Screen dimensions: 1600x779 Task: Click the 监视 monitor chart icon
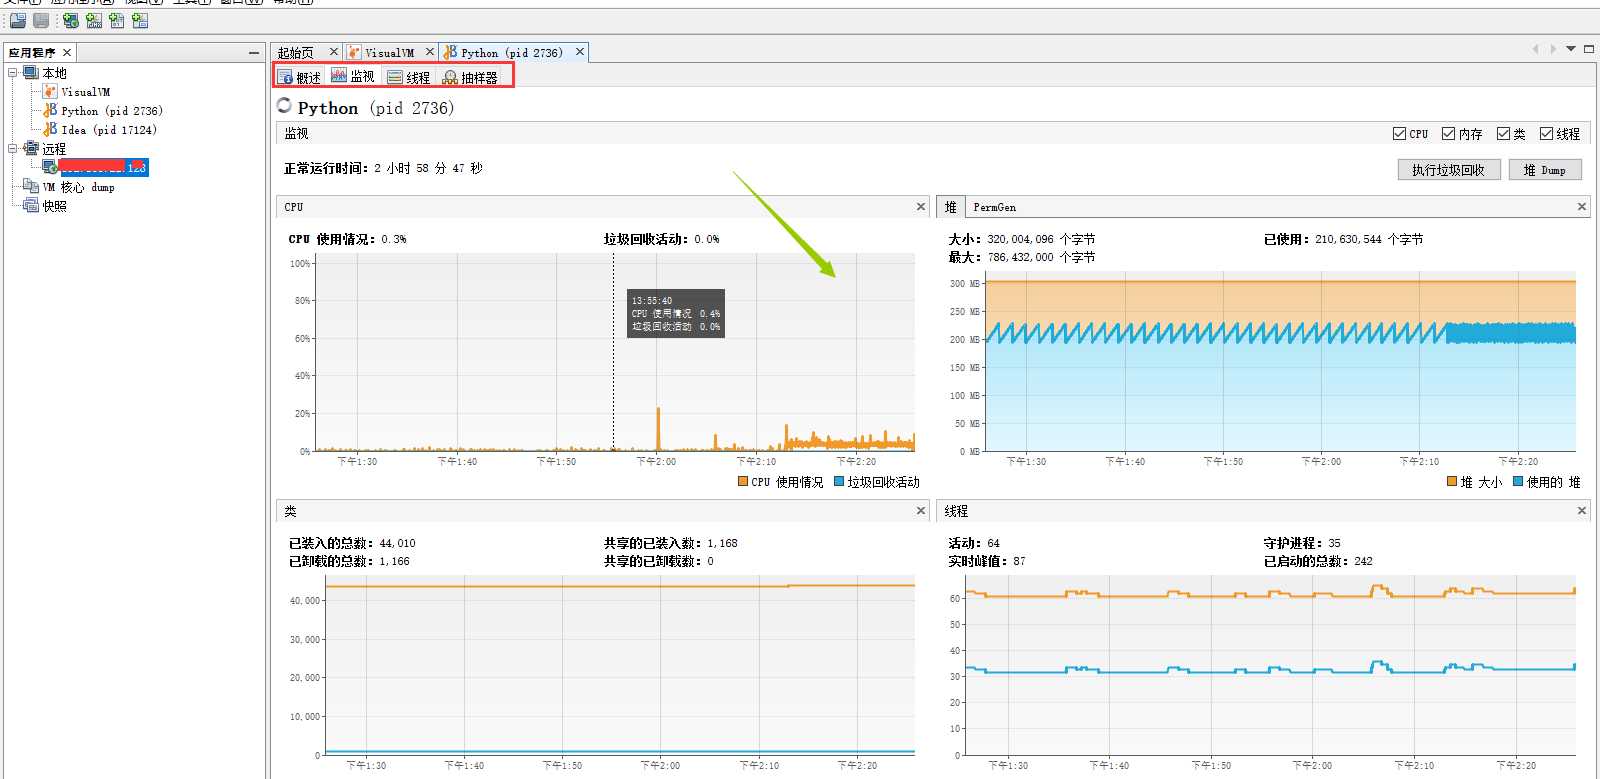pos(339,76)
